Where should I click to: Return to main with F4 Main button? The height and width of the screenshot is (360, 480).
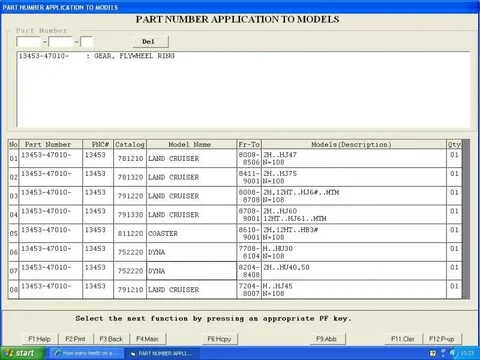(147, 339)
